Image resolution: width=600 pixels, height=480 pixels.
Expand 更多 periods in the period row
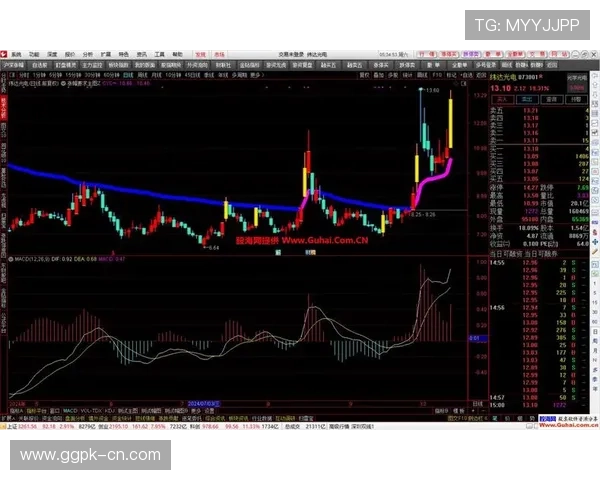click(x=256, y=75)
